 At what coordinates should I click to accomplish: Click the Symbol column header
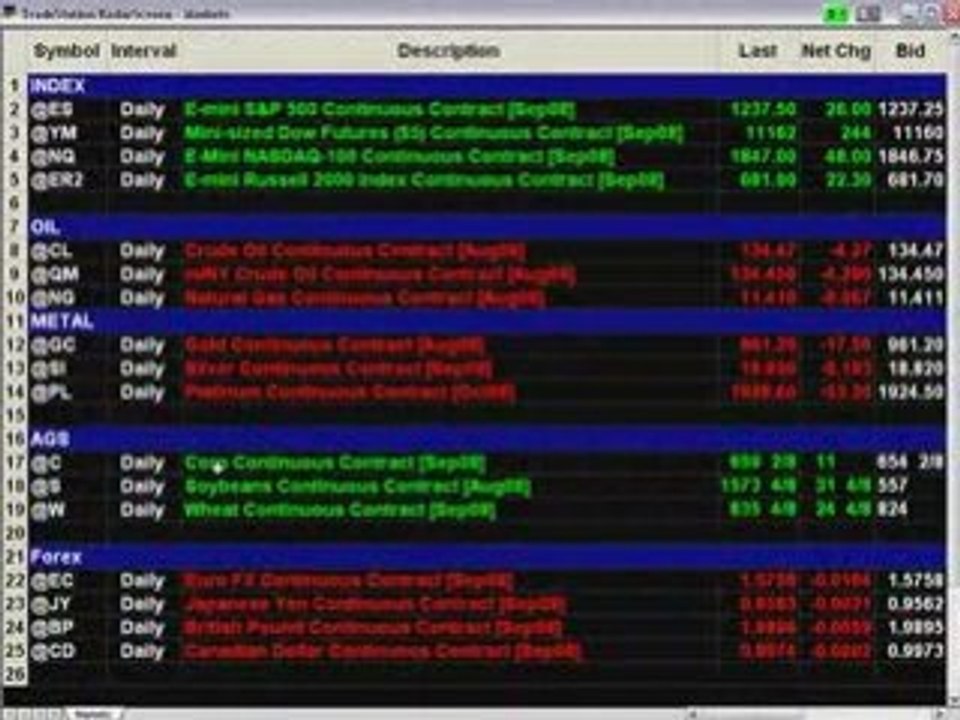pyautogui.click(x=66, y=51)
